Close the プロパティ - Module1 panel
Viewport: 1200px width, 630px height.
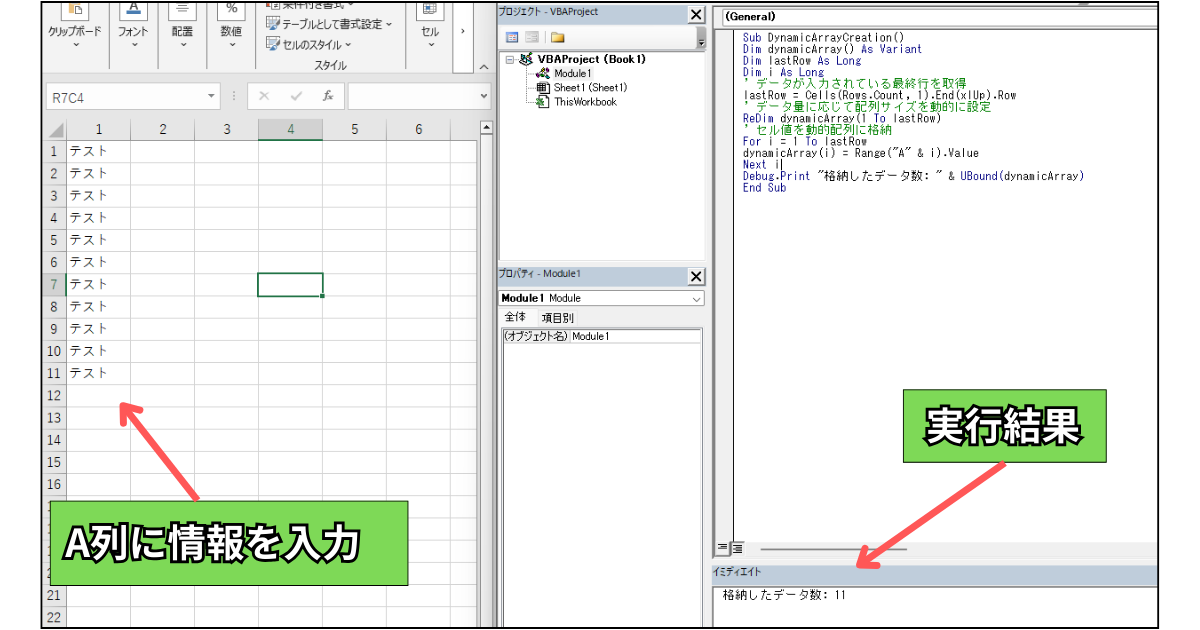pyautogui.click(x=696, y=277)
